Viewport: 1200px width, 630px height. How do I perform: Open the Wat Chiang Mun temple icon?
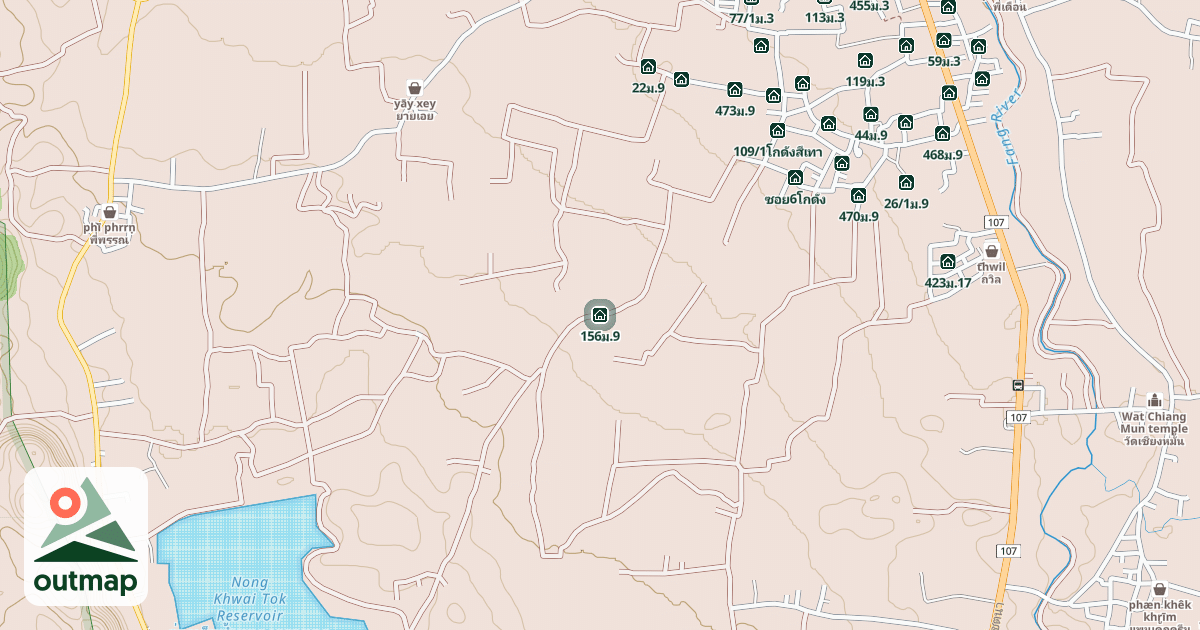tap(1153, 400)
